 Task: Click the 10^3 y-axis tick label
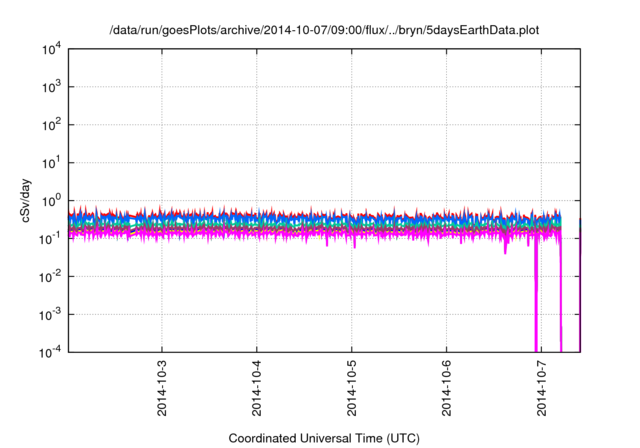click(x=51, y=87)
